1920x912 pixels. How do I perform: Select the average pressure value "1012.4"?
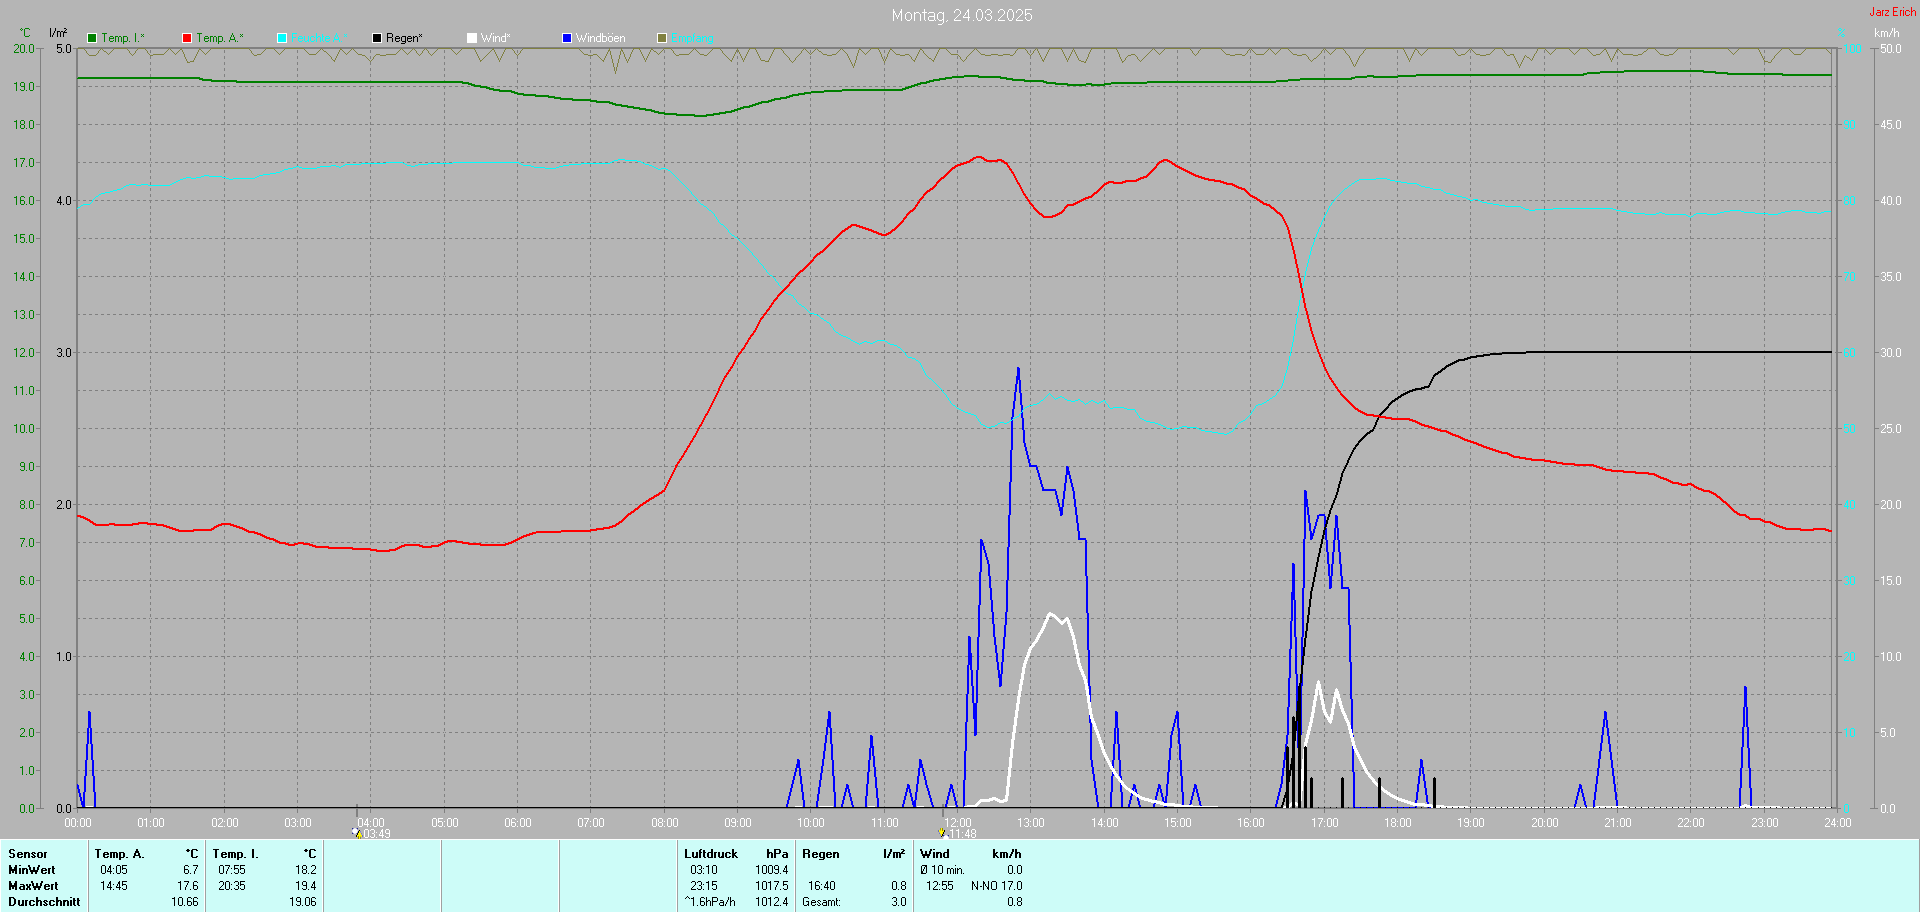coord(772,902)
